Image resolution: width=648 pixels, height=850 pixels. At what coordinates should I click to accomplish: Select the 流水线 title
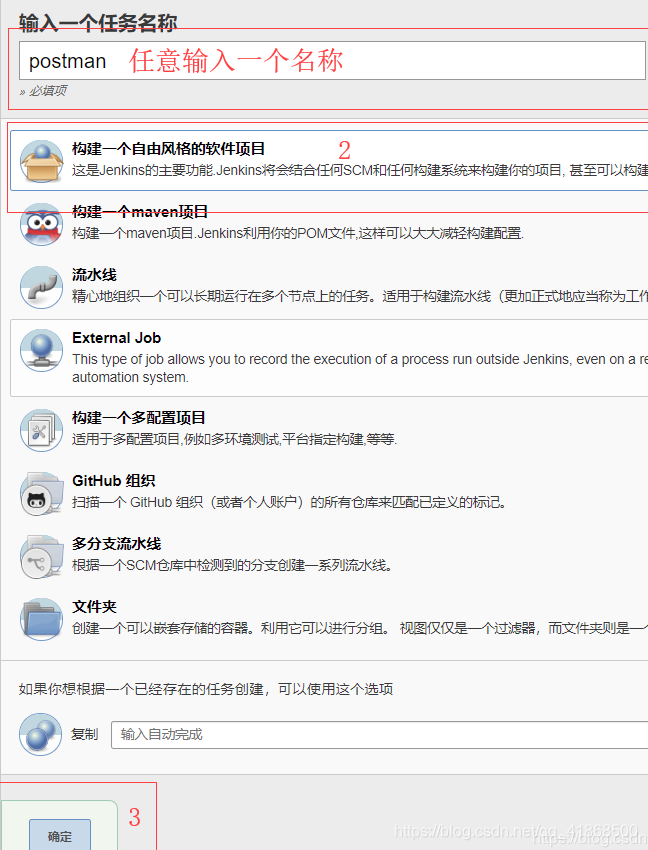94,275
